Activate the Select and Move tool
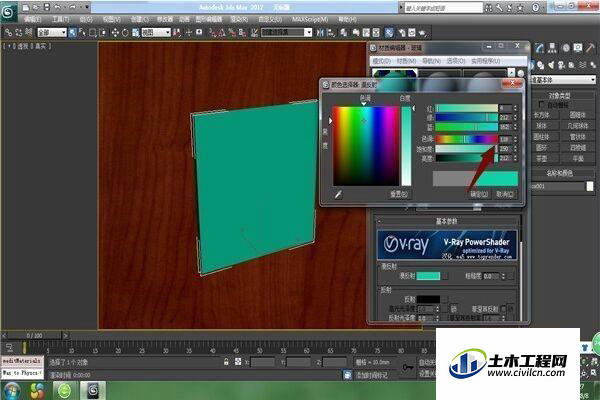 [115, 33]
